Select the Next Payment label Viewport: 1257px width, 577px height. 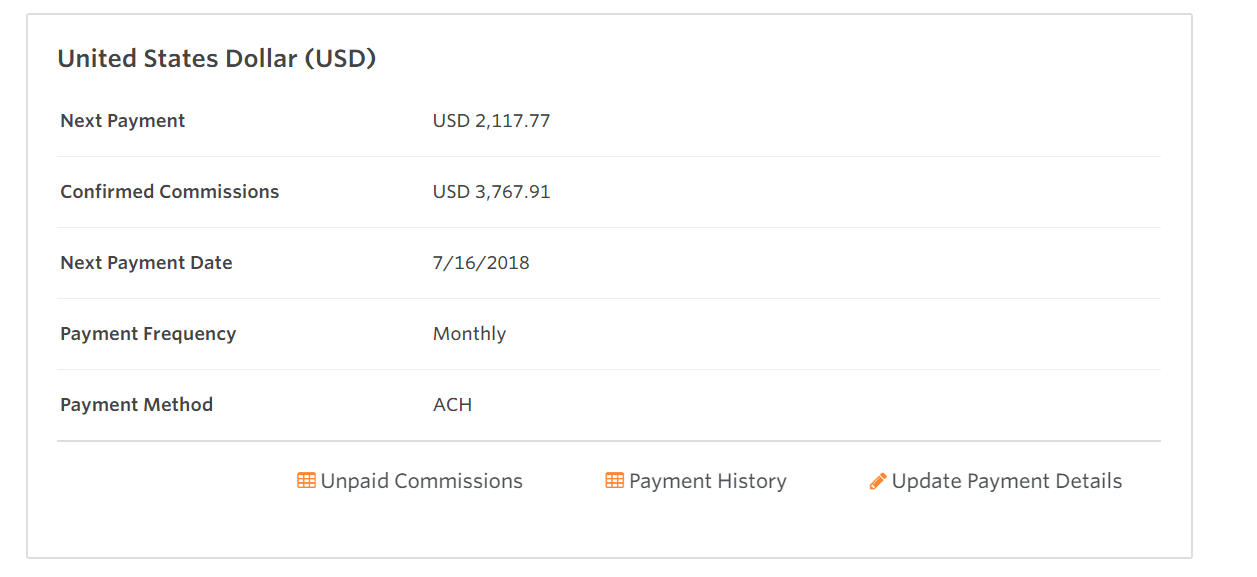(x=122, y=121)
